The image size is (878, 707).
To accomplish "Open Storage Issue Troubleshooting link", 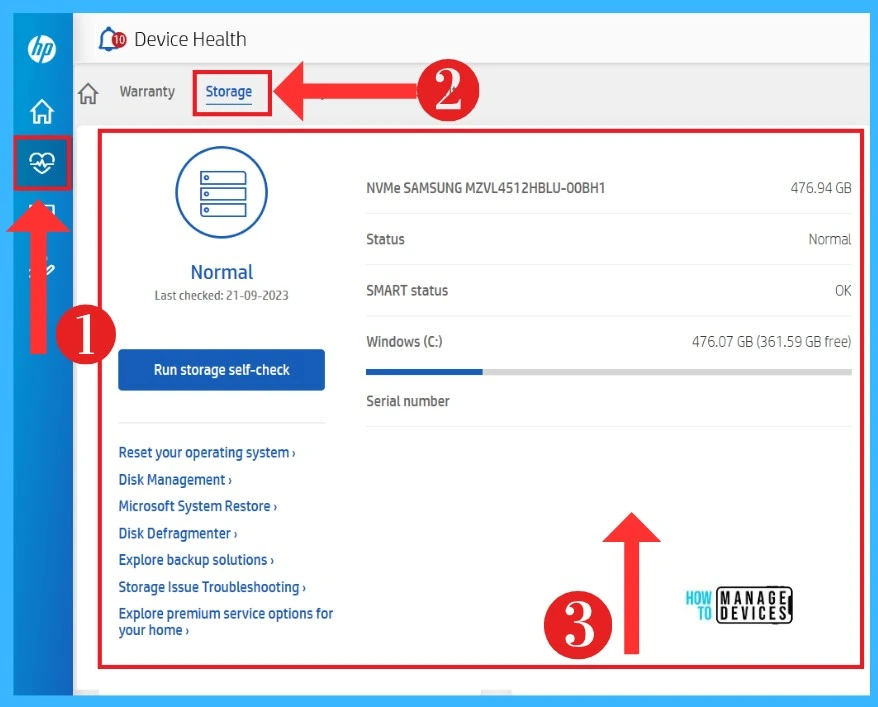I will (x=212, y=587).
